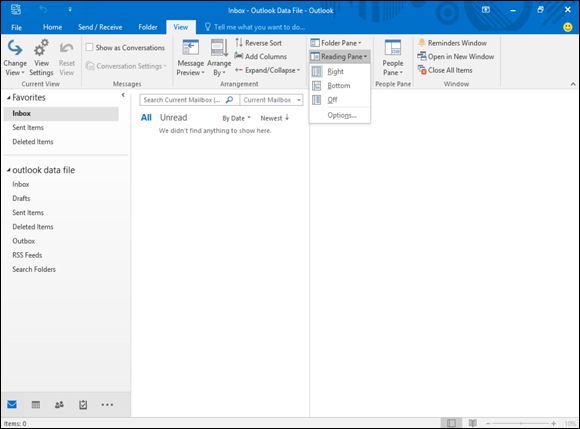This screenshot has width=580, height=429.
Task: Open the People Pane menu
Action: [x=393, y=58]
